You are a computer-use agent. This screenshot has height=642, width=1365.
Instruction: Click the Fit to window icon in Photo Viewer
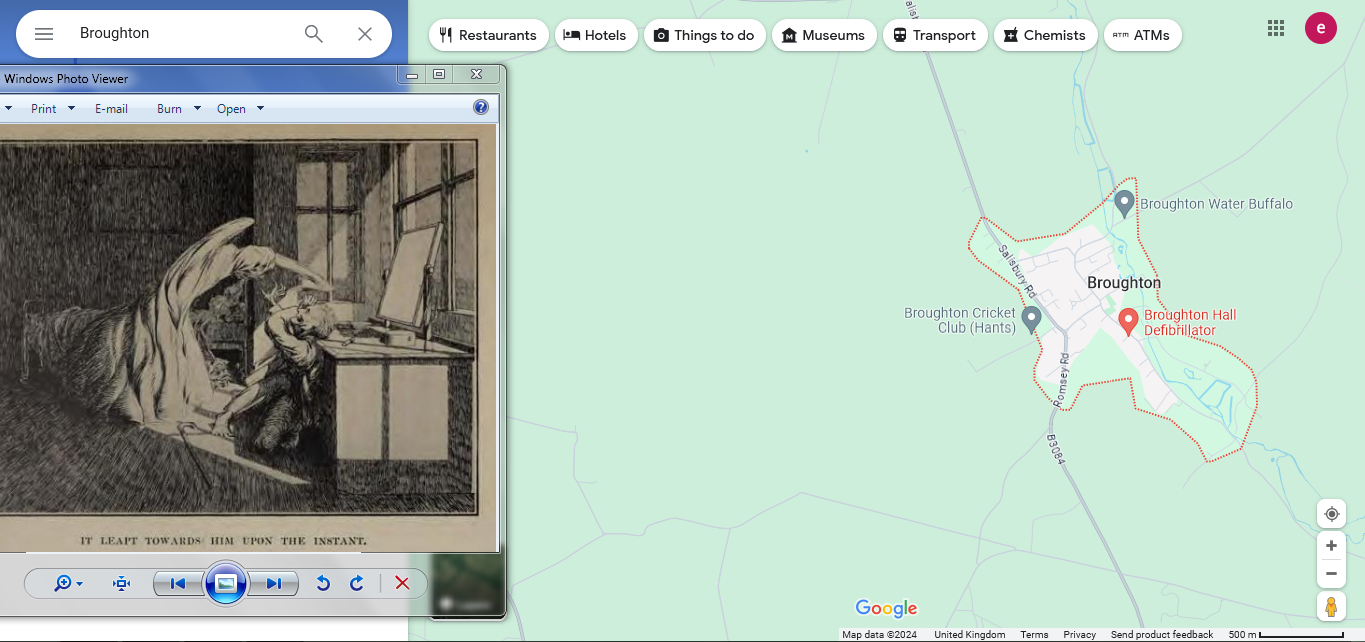(x=122, y=583)
